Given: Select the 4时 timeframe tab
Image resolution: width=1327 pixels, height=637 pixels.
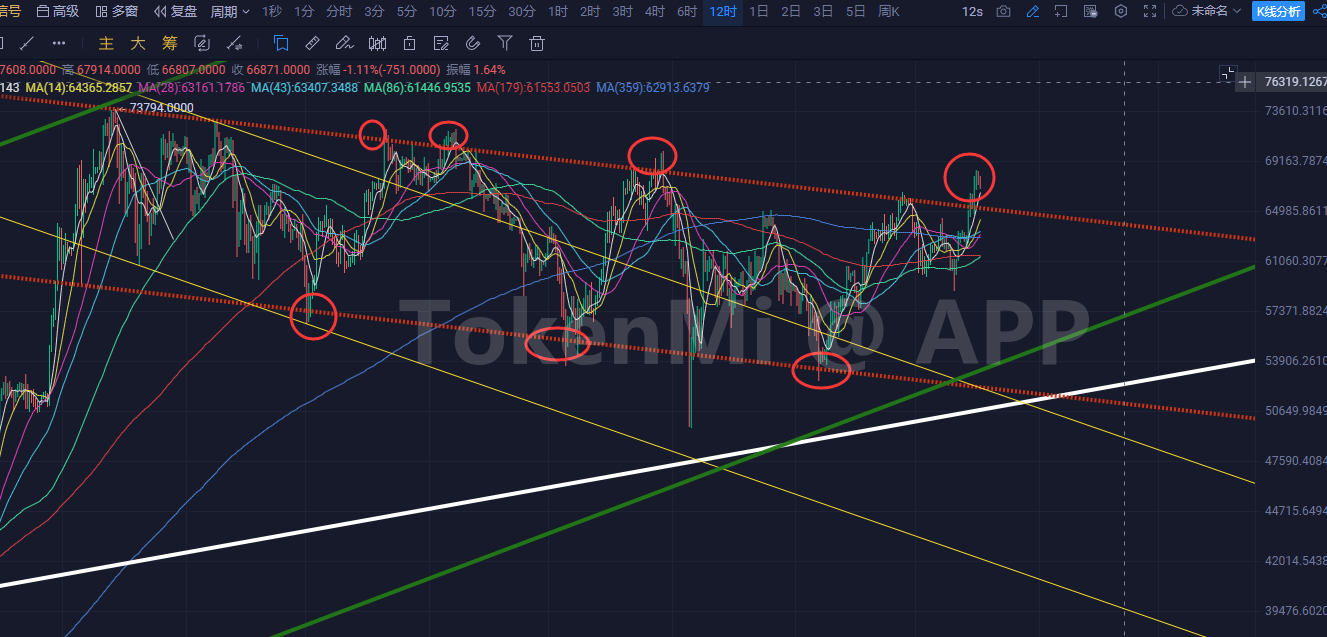Looking at the screenshot, I should coord(654,12).
